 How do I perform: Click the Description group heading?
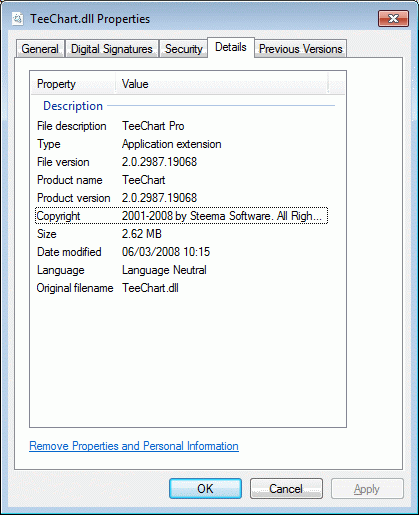[x=73, y=106]
